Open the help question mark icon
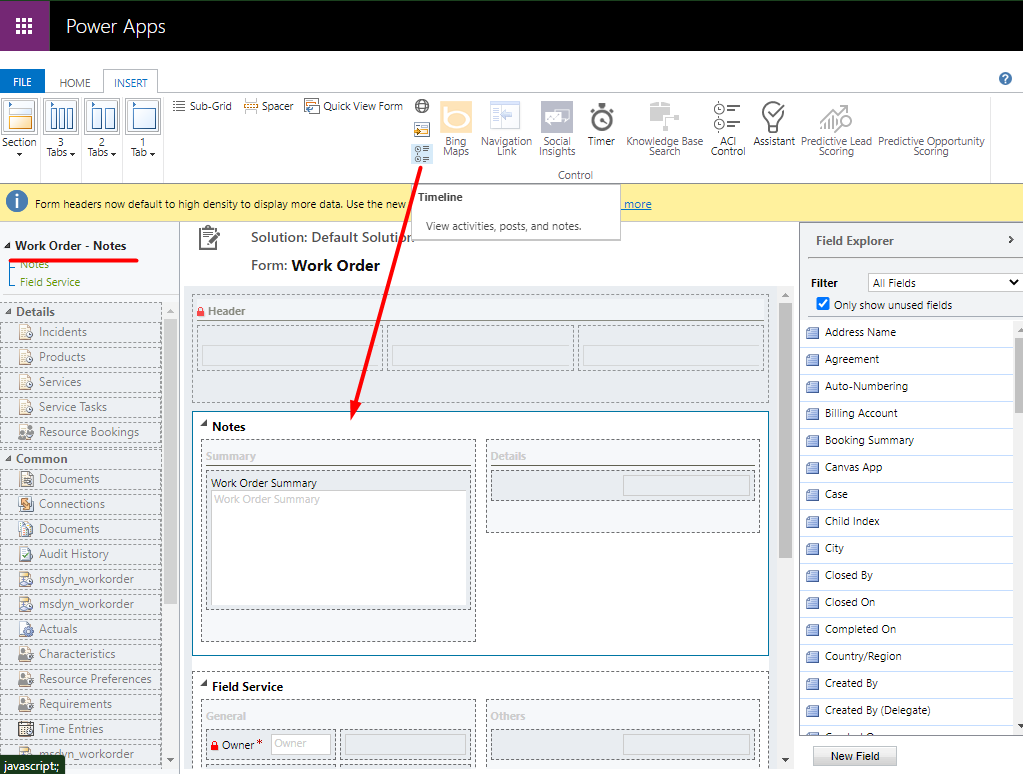Image resolution: width=1023 pixels, height=774 pixels. 1005,78
